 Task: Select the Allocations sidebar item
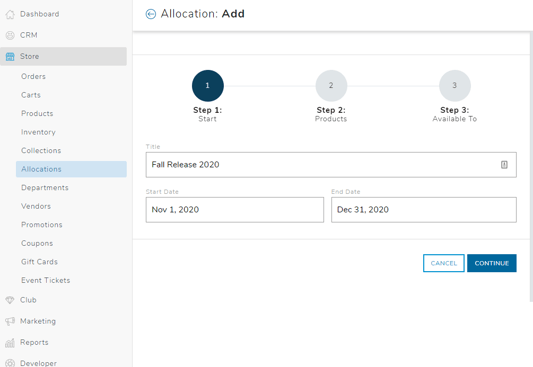tap(71, 169)
